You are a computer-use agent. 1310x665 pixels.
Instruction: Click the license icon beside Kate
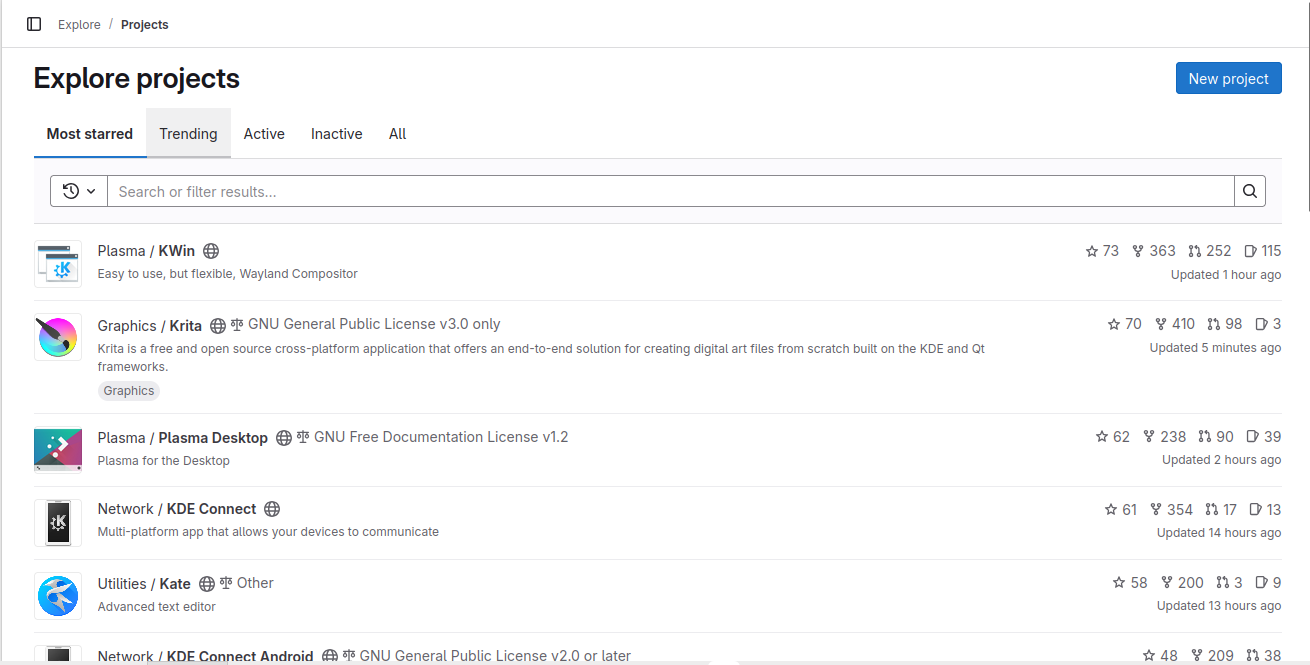227,582
